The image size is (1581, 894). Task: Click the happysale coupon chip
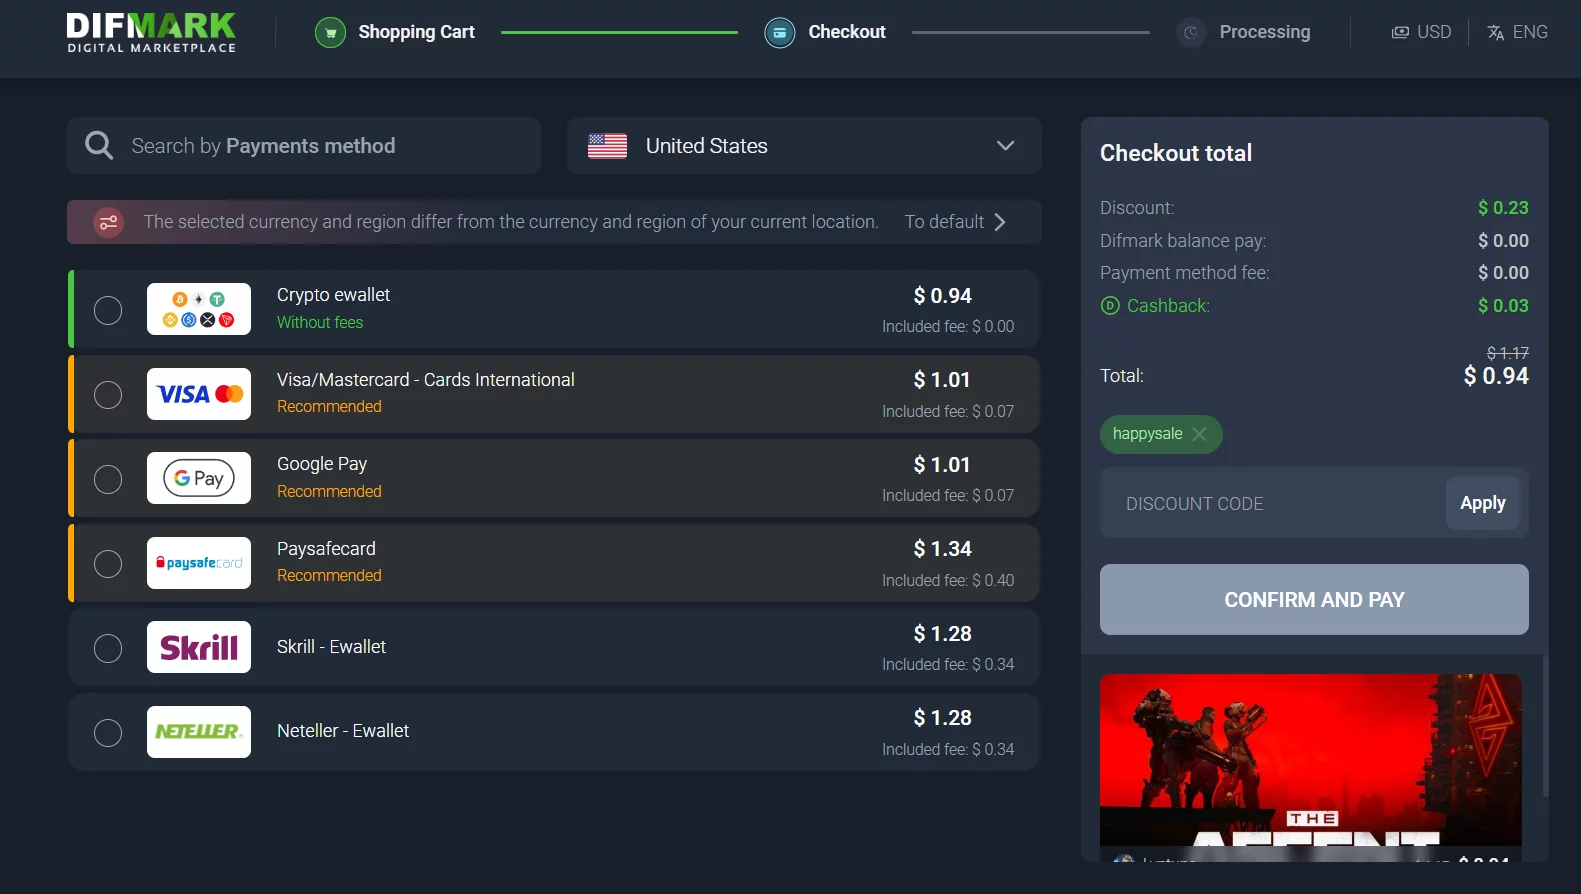[x=1161, y=434]
